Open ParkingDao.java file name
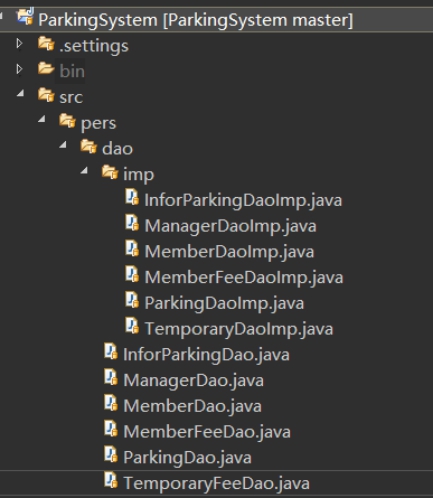The height and width of the screenshot is (499, 434). point(187,458)
